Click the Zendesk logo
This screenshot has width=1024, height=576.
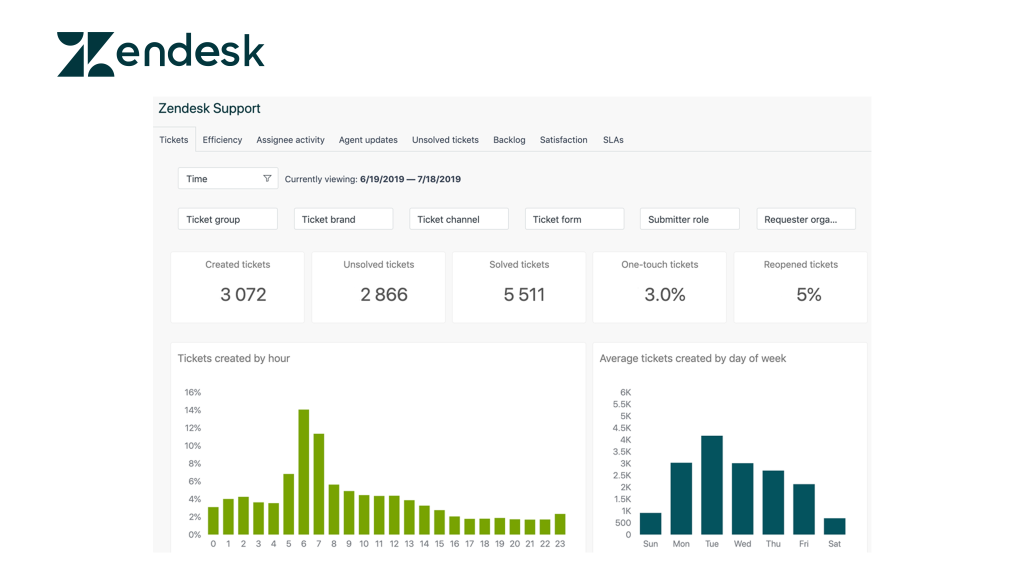(x=160, y=54)
